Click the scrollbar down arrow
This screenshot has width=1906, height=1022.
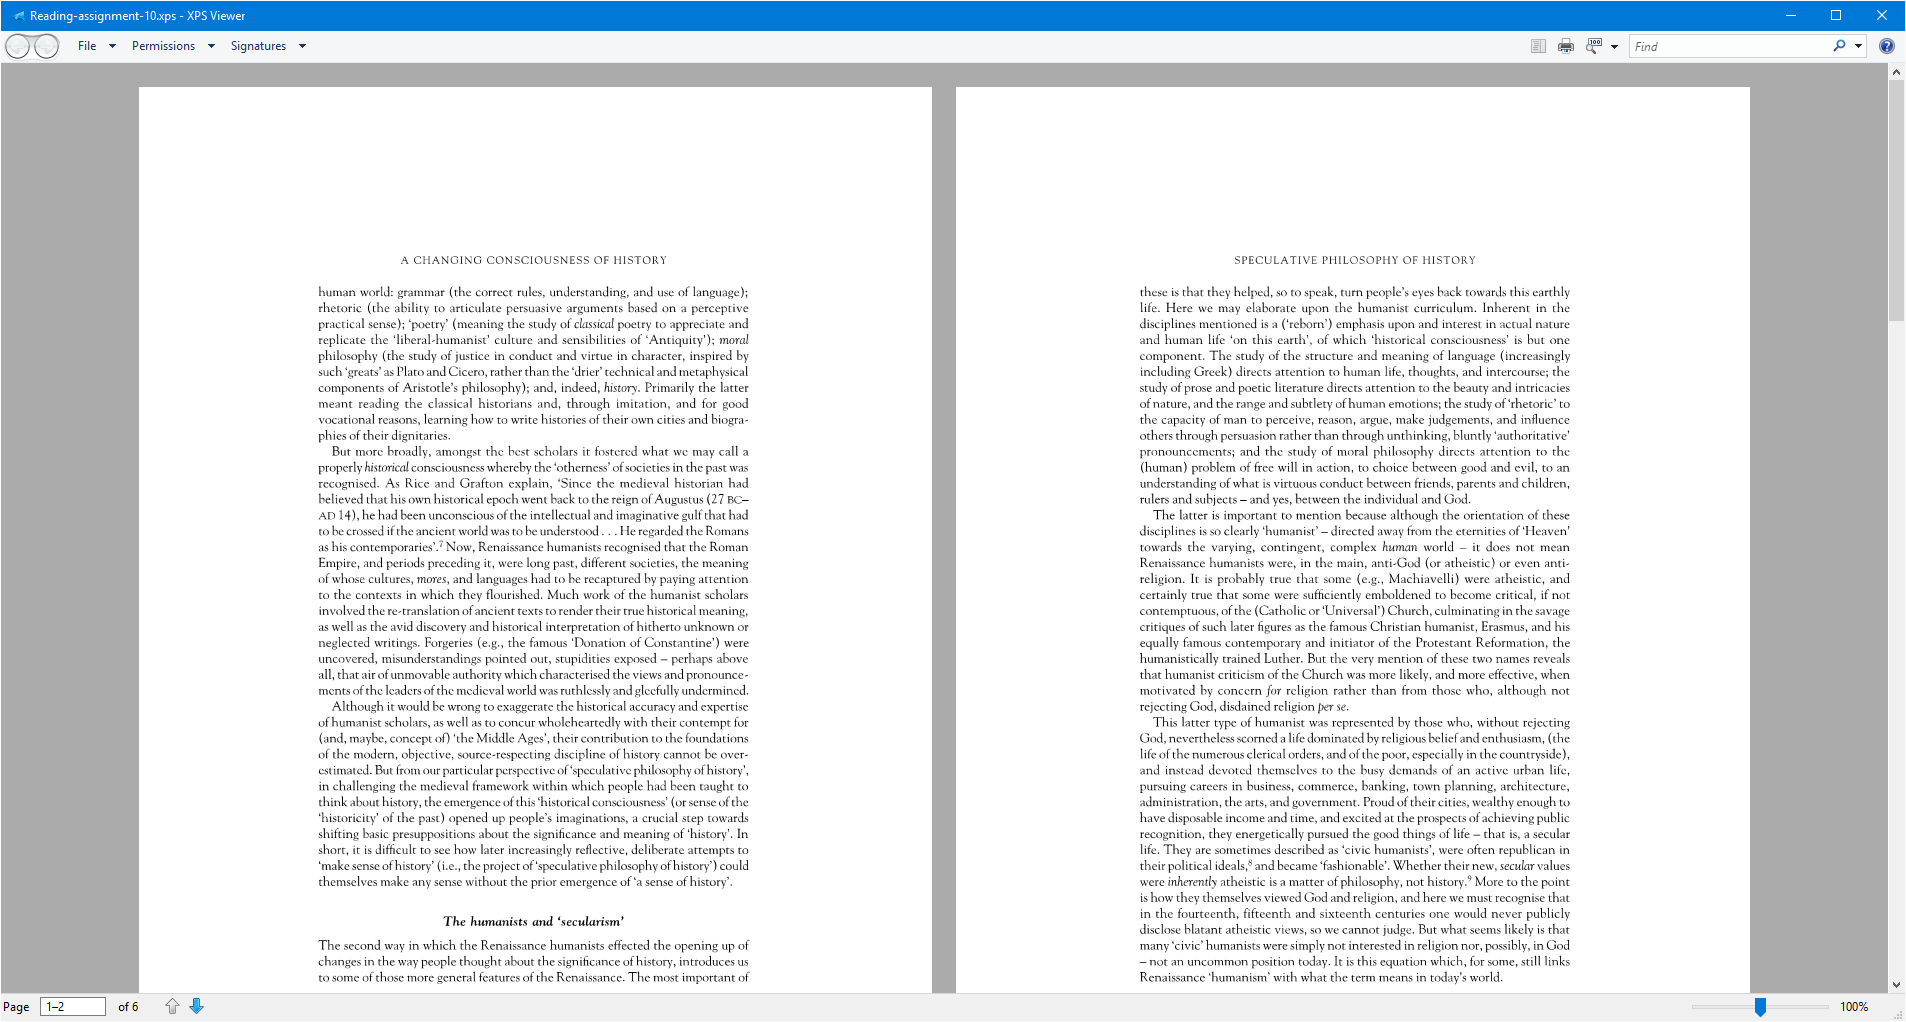click(x=1896, y=985)
